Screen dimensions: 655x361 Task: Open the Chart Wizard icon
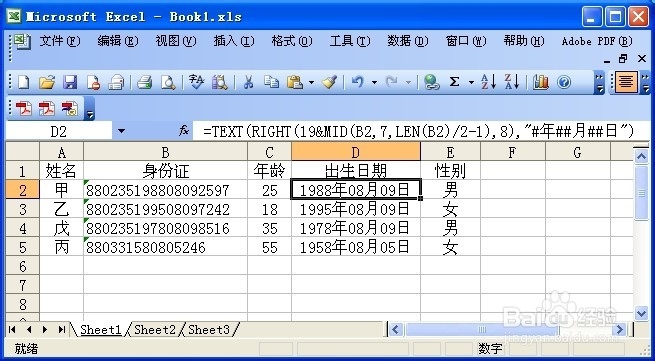tap(541, 82)
